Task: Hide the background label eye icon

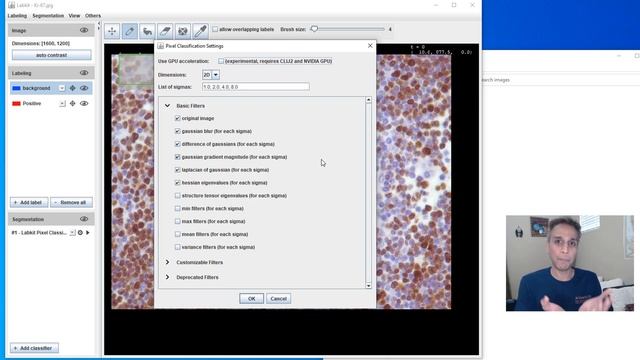Action: (x=84, y=88)
